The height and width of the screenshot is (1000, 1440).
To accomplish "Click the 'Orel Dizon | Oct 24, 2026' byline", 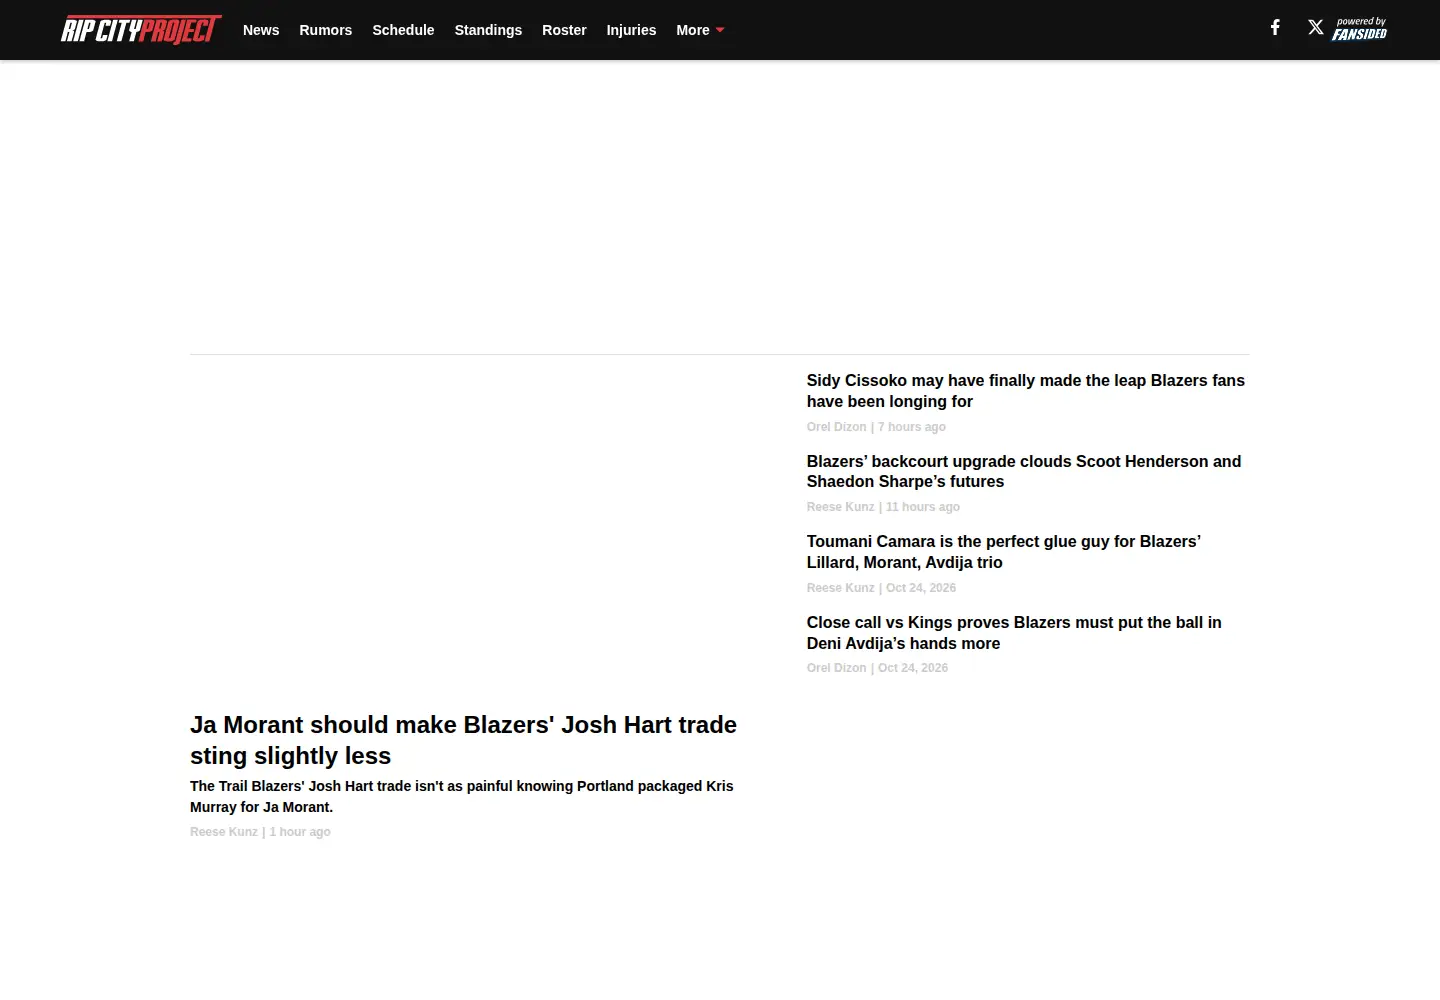I will tap(877, 668).
